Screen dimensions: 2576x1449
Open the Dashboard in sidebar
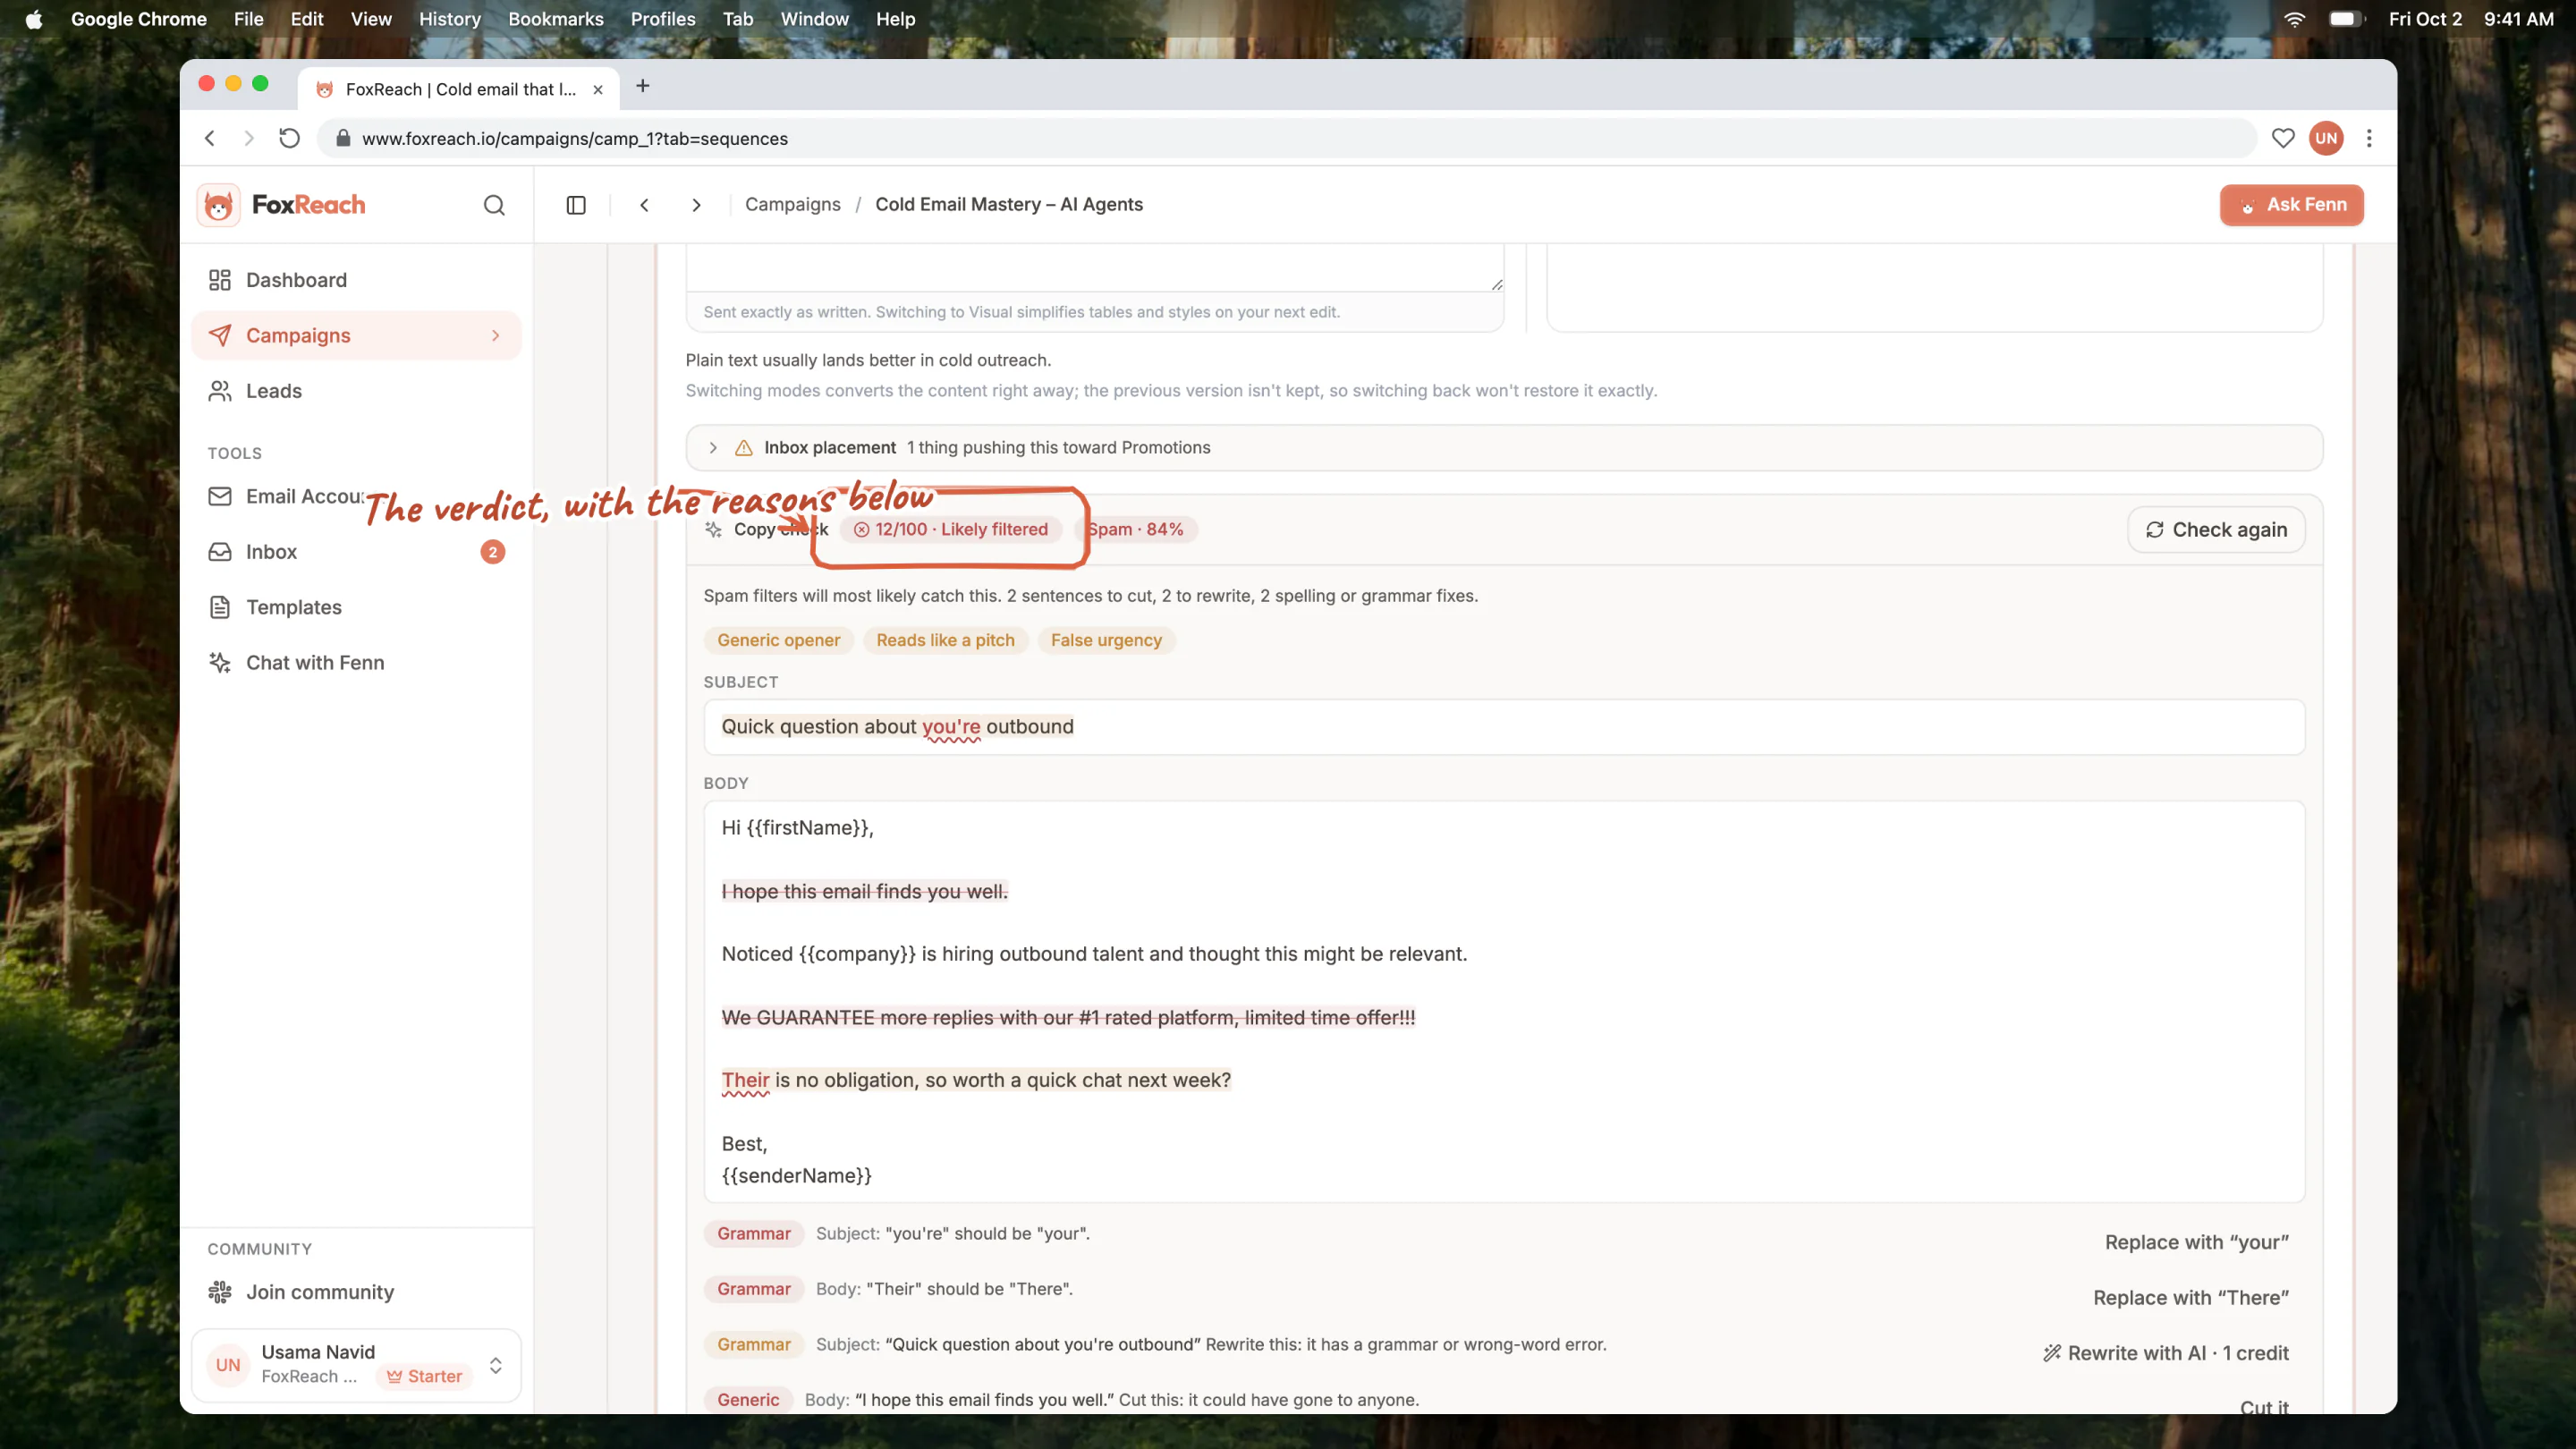(356, 280)
